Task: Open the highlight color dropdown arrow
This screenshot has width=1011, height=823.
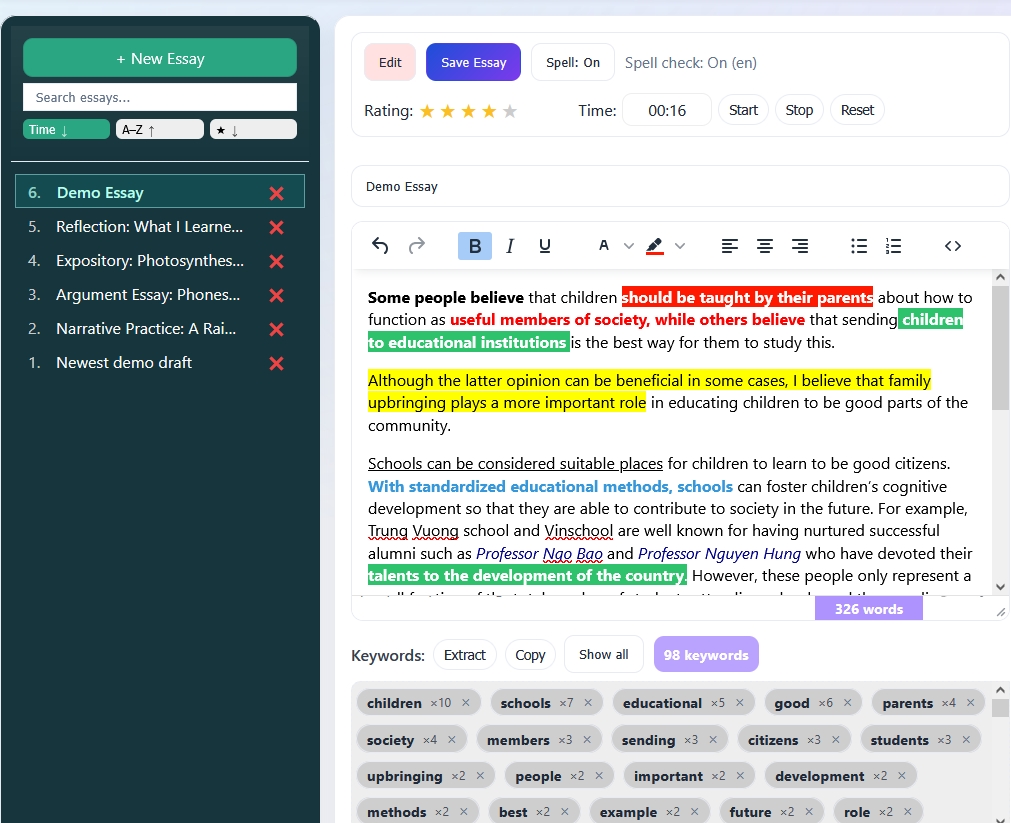Action: pos(680,246)
